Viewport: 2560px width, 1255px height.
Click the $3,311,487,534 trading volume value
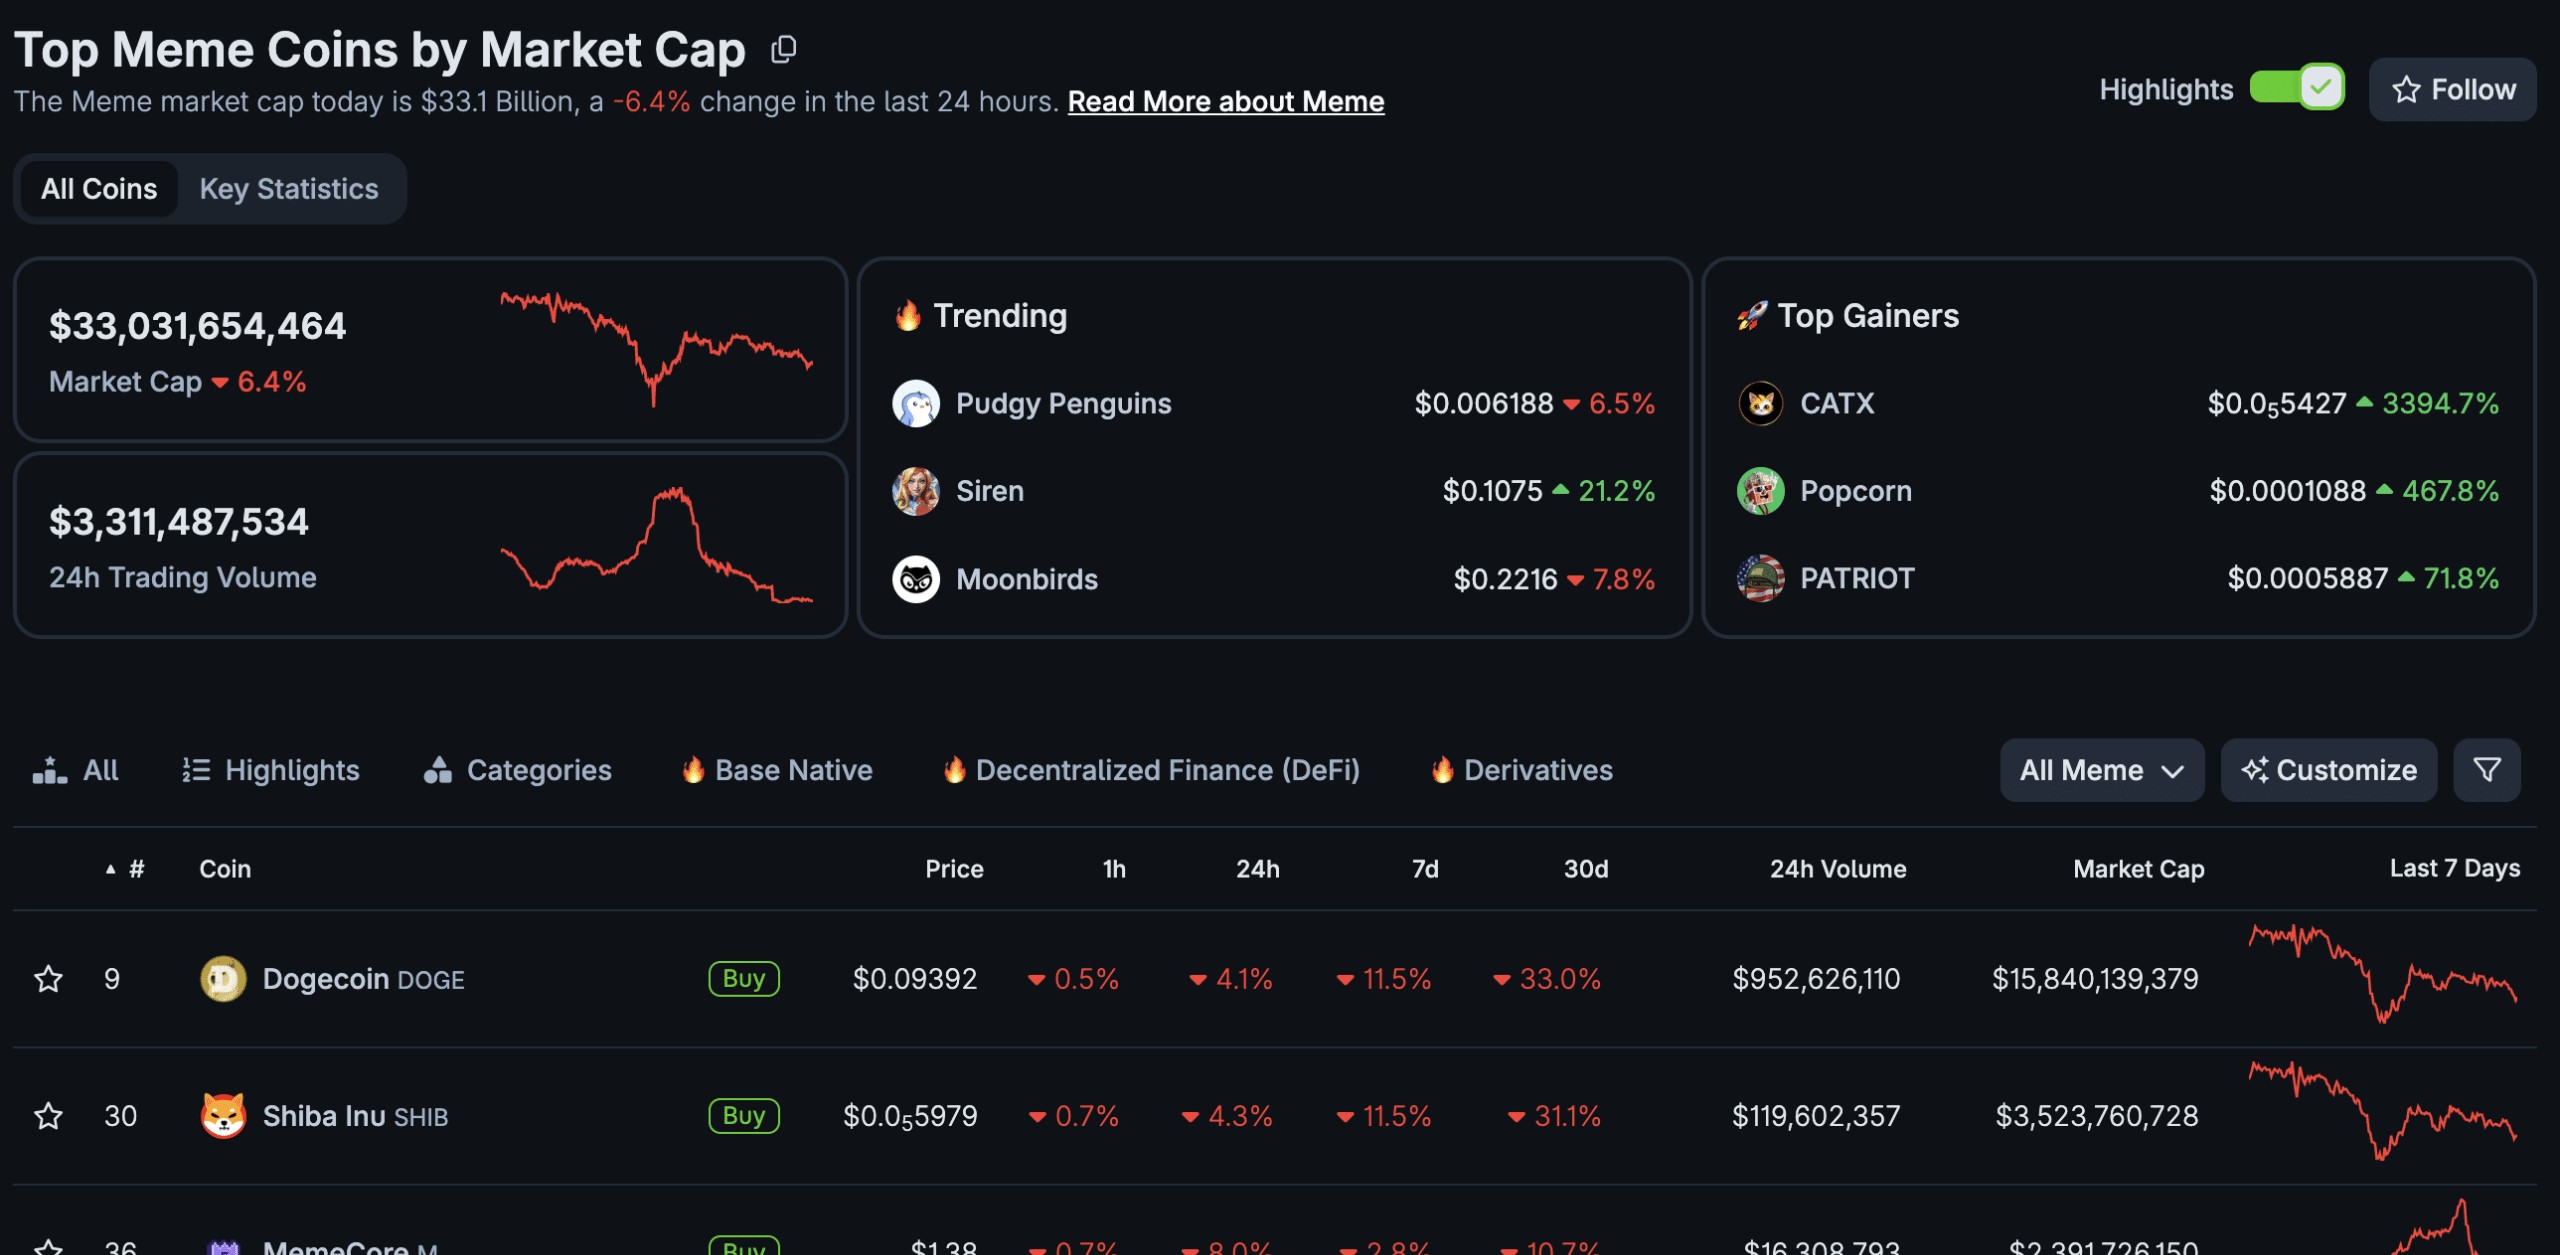pos(179,522)
